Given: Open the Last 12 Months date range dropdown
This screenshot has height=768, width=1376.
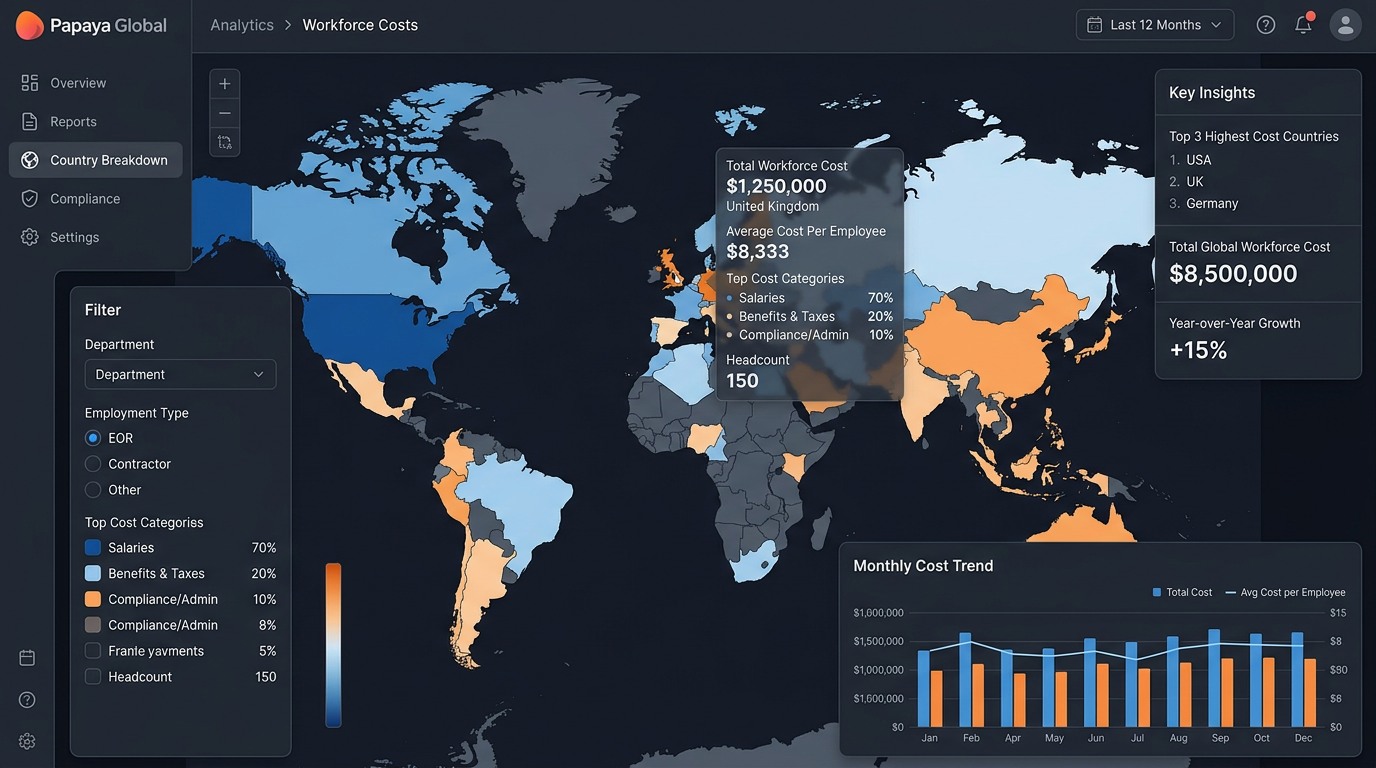Looking at the screenshot, I should (x=1155, y=25).
